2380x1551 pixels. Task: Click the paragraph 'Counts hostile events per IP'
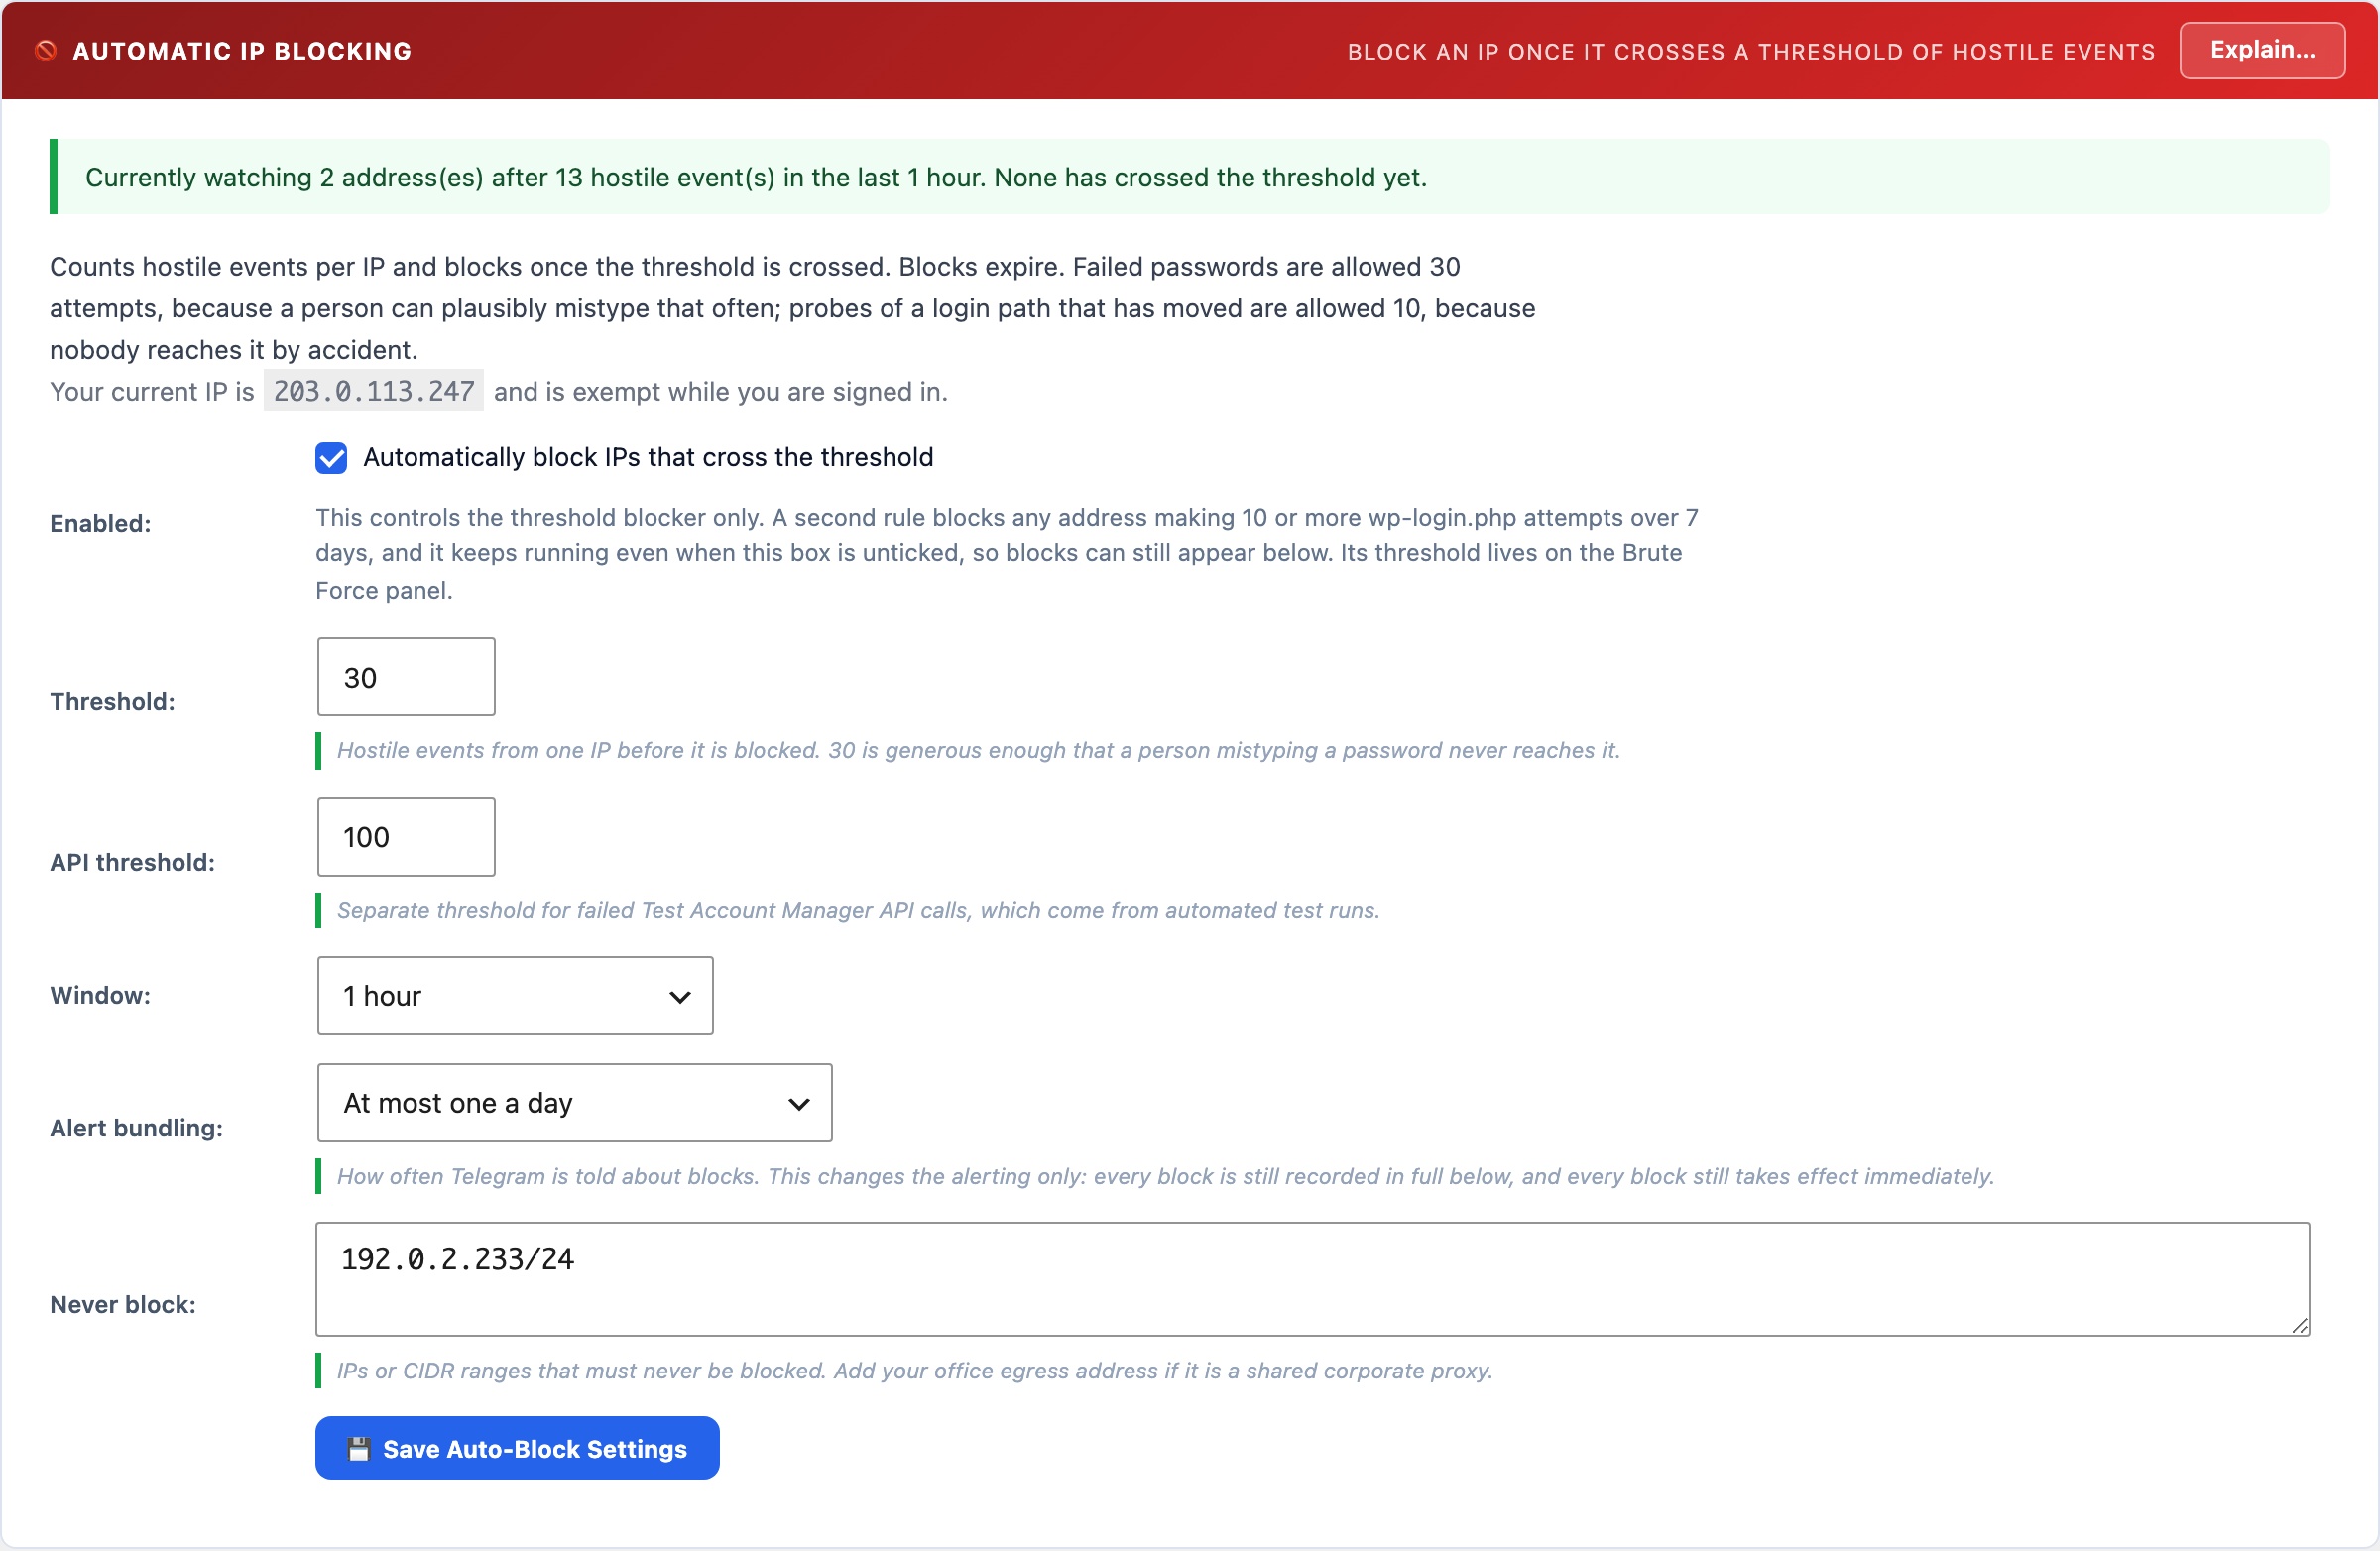click(793, 308)
